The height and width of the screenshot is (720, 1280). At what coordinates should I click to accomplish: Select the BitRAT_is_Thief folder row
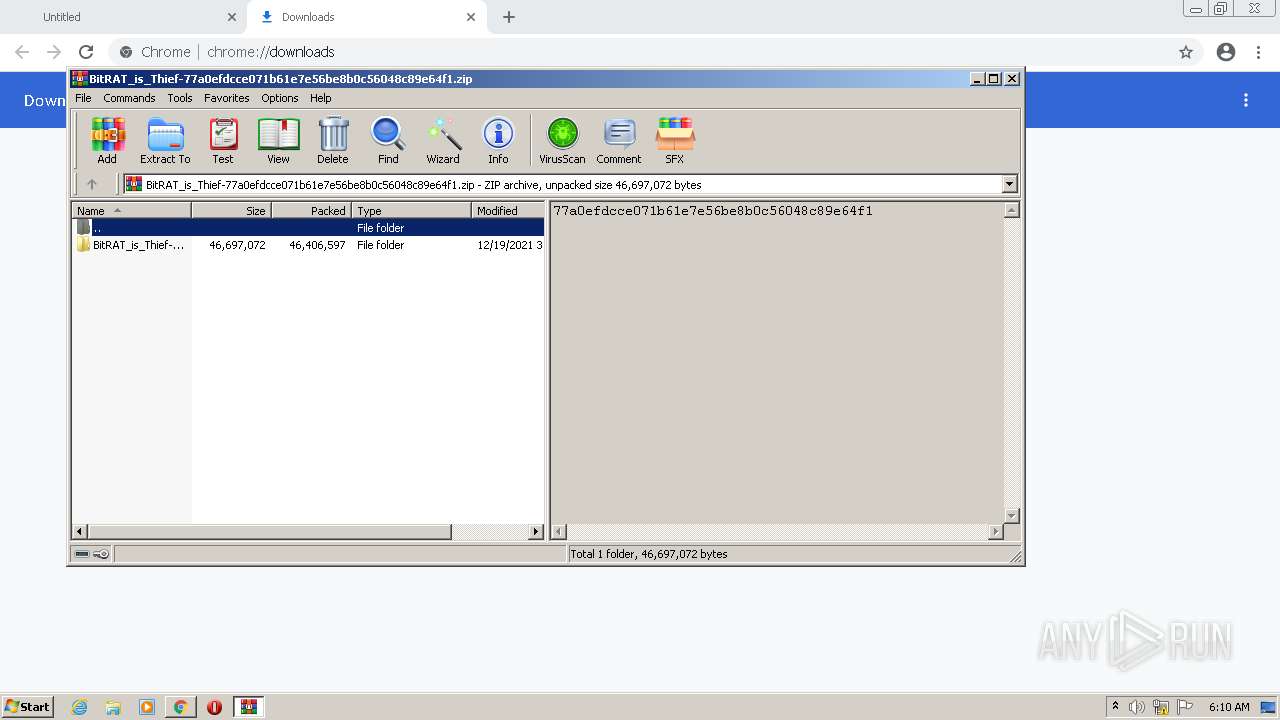(x=308, y=245)
